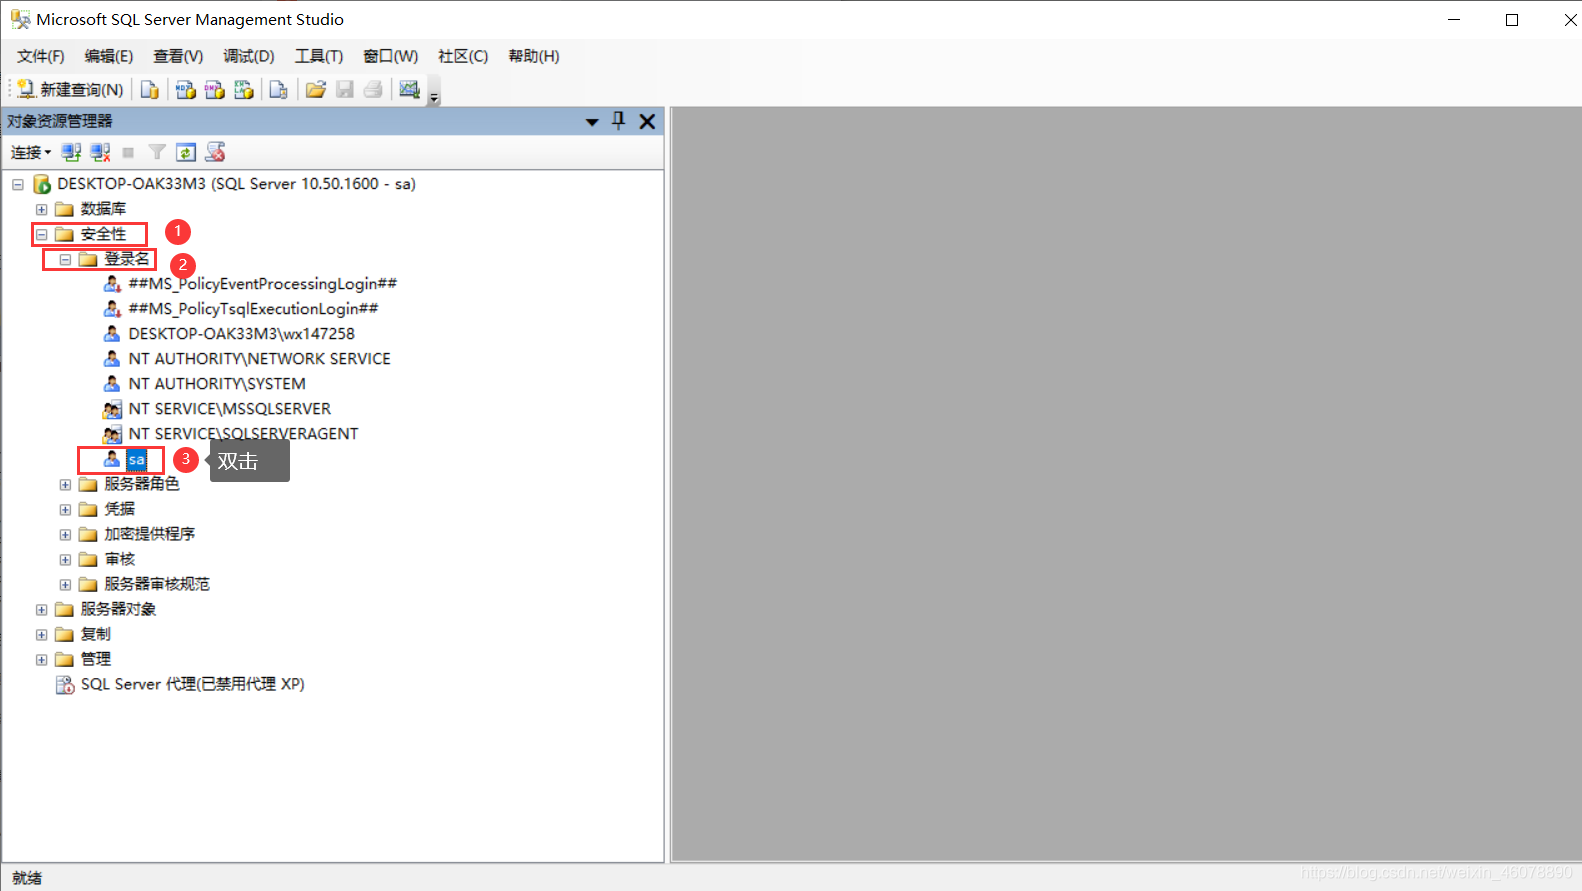Image resolution: width=1582 pixels, height=891 pixels.
Task: Select NT SERVICE\SQLSERVERAGENT login
Action: click(x=243, y=434)
